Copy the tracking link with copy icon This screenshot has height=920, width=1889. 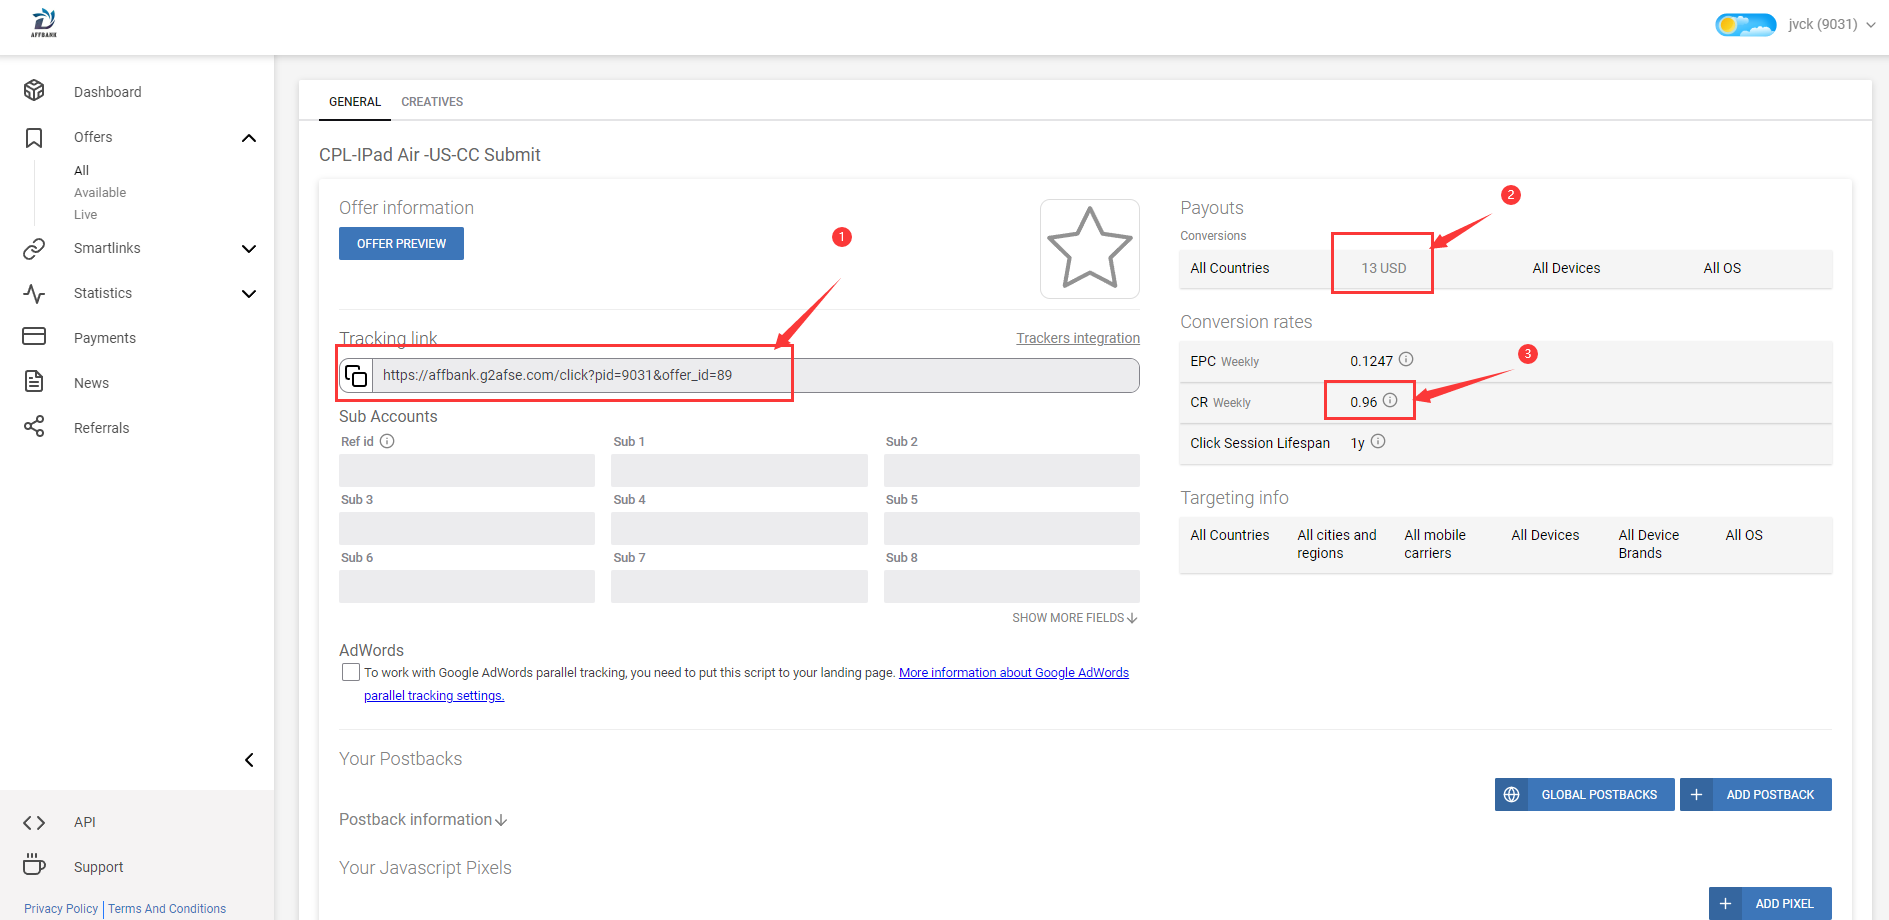[x=356, y=376]
